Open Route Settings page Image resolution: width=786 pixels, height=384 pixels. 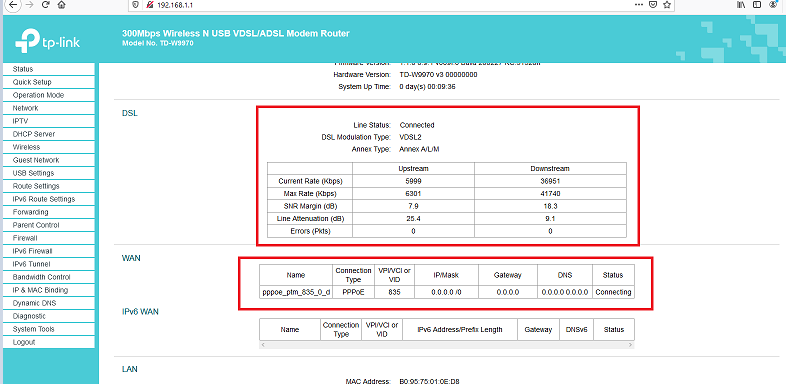[x=49, y=186]
